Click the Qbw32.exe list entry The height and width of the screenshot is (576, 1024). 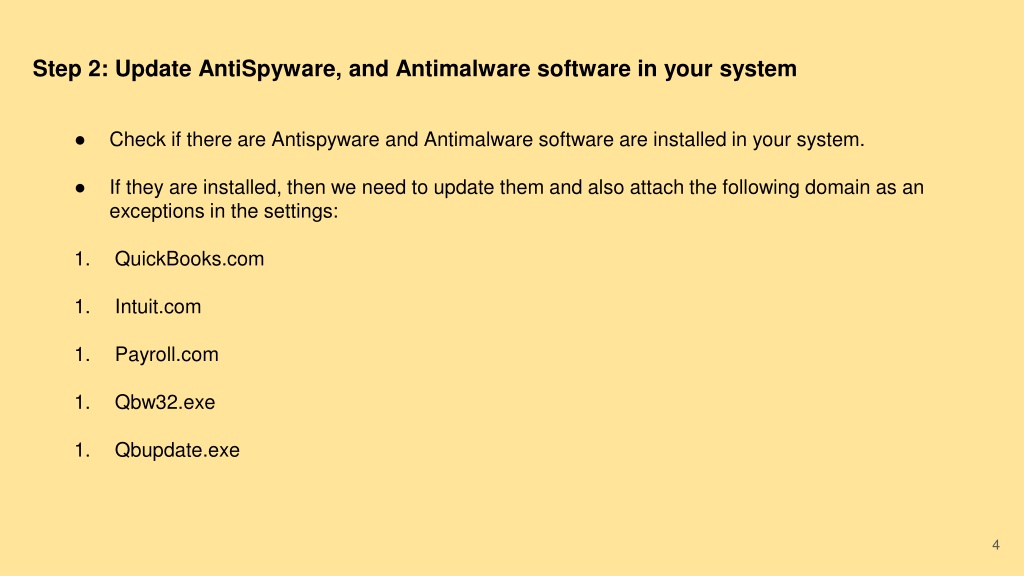coord(165,402)
